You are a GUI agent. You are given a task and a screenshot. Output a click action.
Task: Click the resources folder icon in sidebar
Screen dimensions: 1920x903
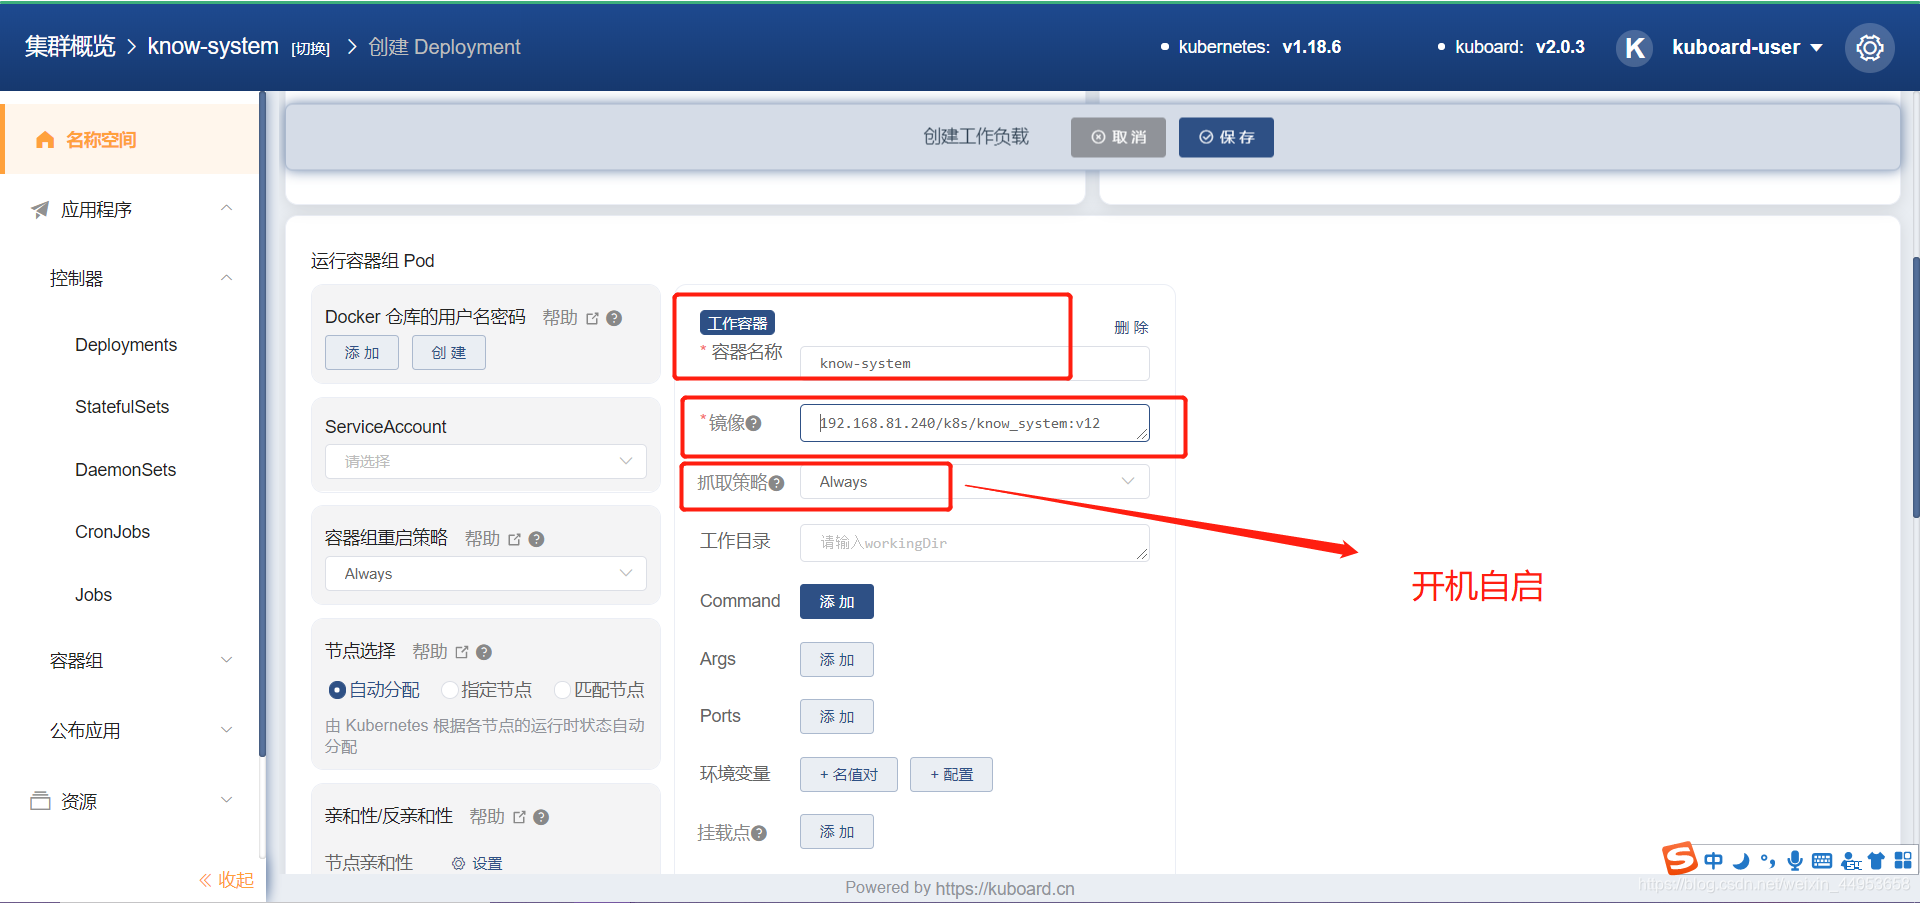click(x=40, y=801)
